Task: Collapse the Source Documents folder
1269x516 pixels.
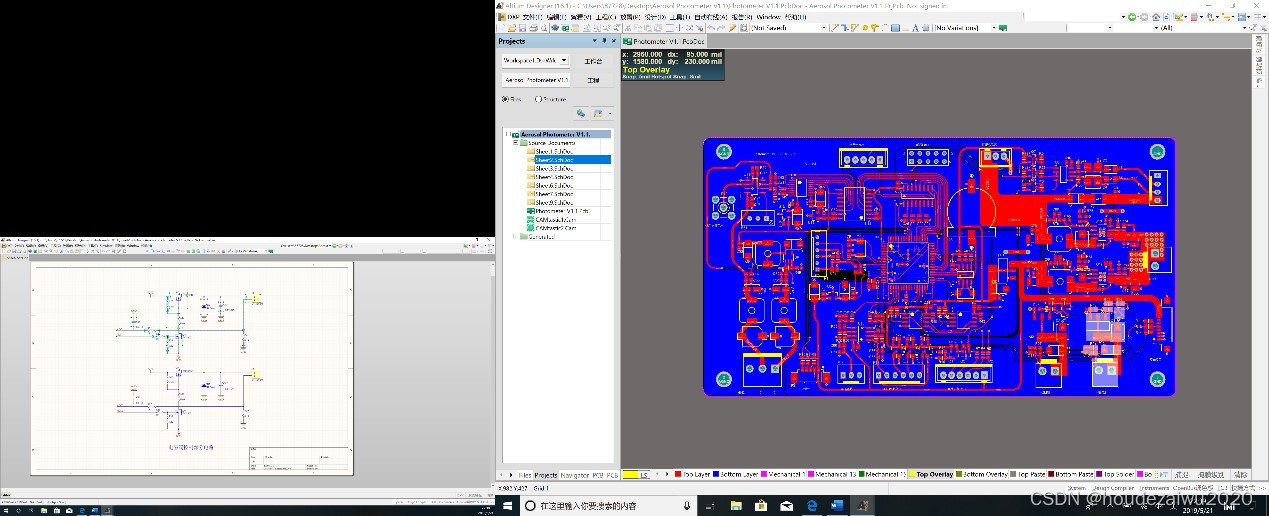Action: (x=516, y=143)
